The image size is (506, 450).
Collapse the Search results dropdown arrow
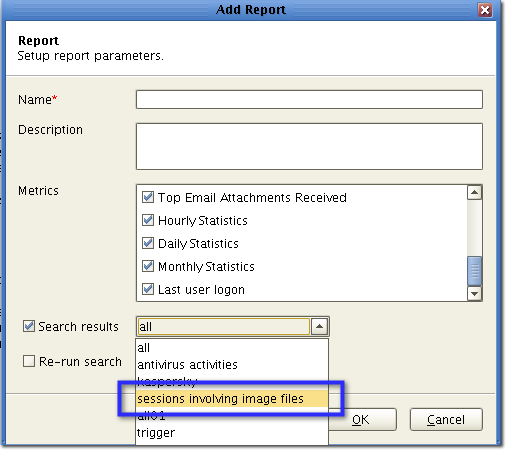point(319,326)
